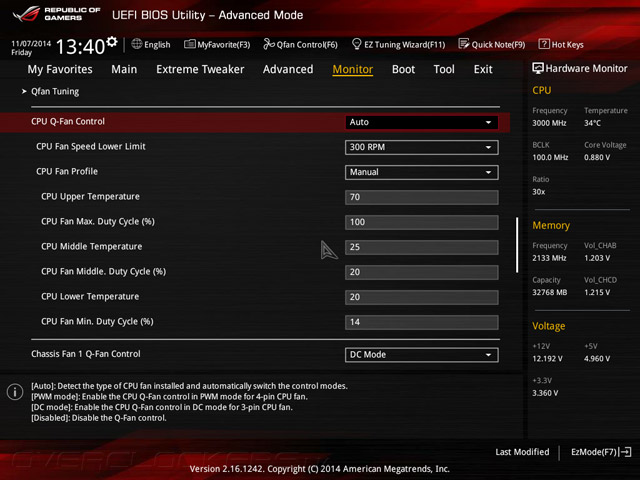640x480 pixels.
Task: Click the CPU Upper Temperature field
Action: point(422,197)
